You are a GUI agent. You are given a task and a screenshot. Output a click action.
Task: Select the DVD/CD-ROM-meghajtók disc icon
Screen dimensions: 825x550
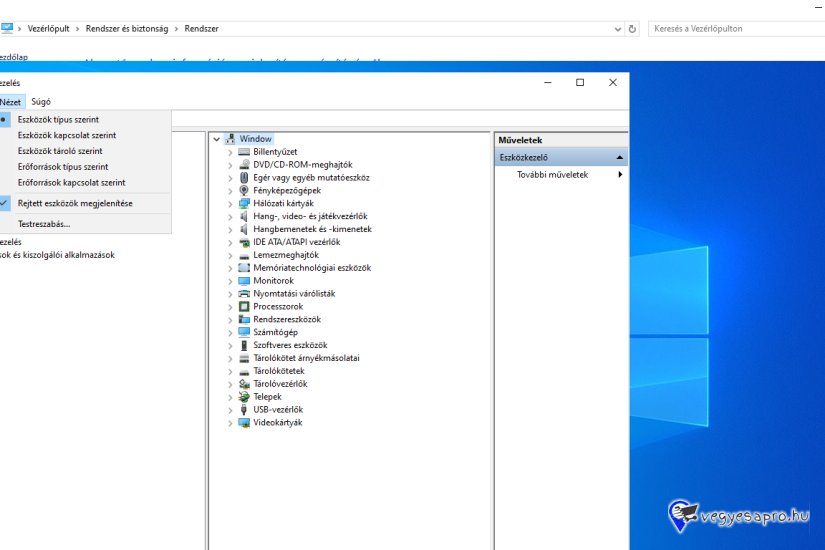pos(244,165)
